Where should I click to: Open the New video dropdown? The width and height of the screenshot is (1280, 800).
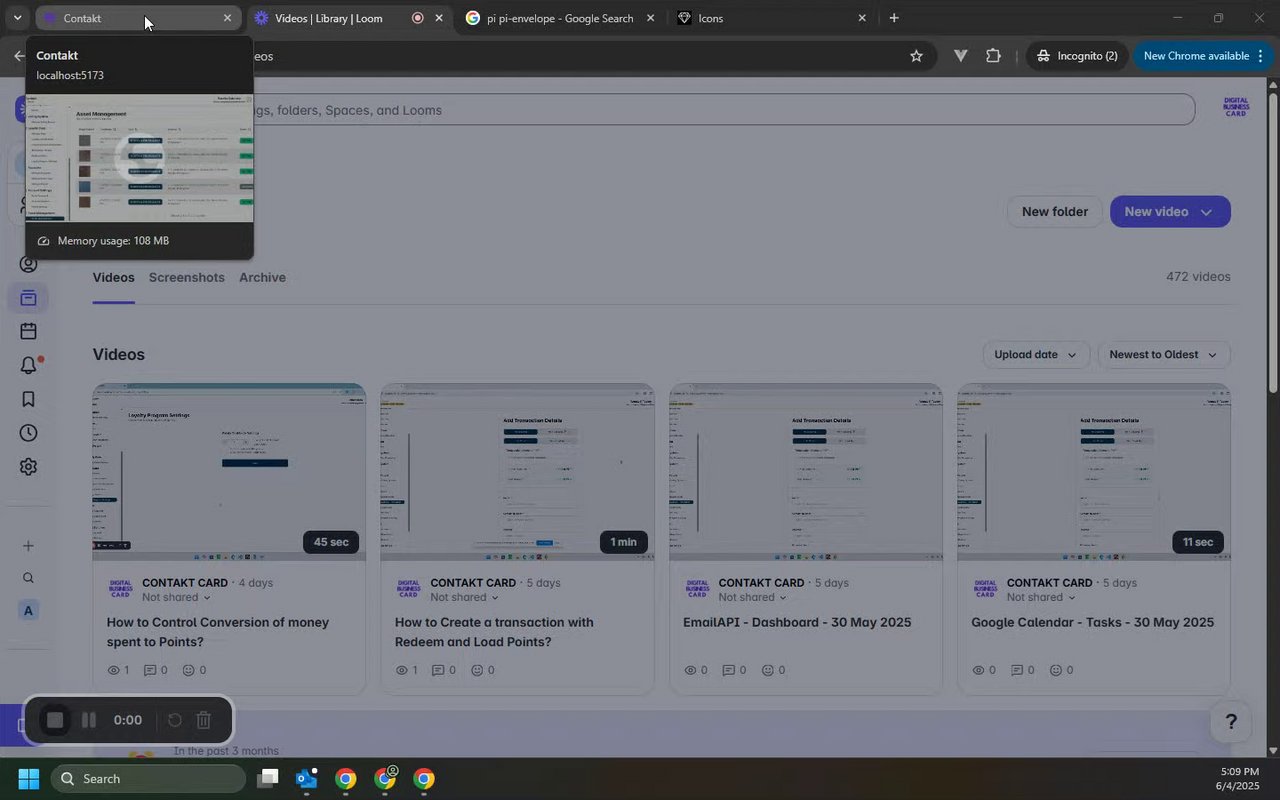1170,212
